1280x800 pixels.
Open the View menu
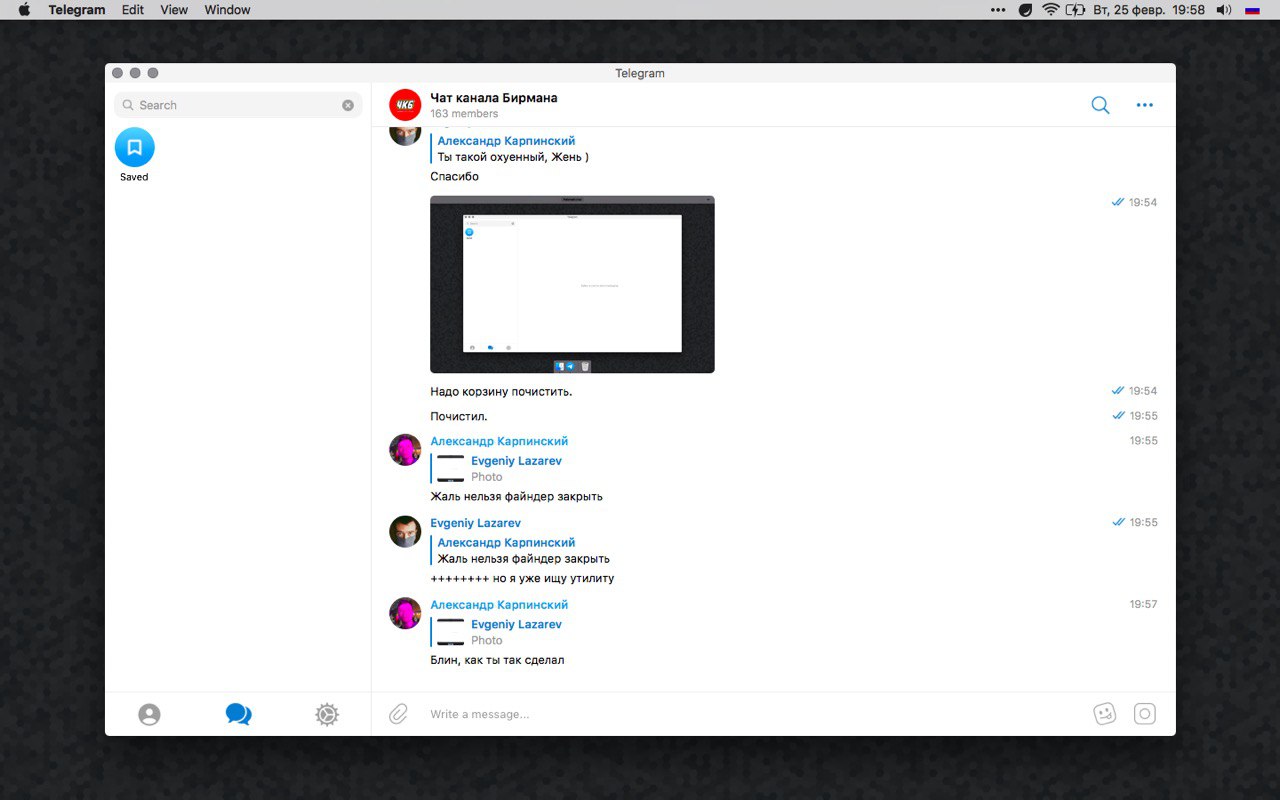click(174, 10)
